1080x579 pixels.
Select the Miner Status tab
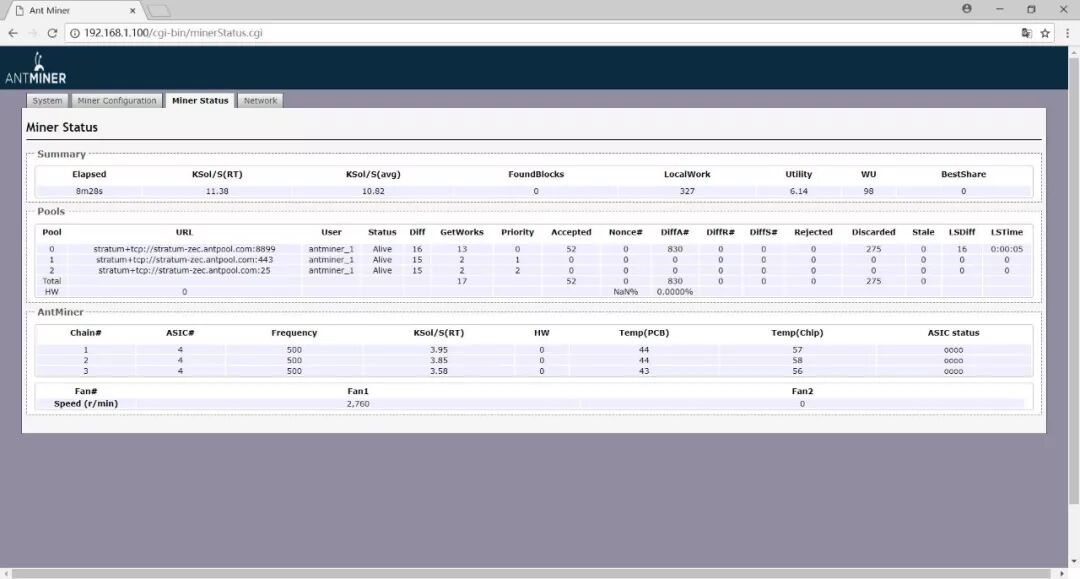pos(200,101)
